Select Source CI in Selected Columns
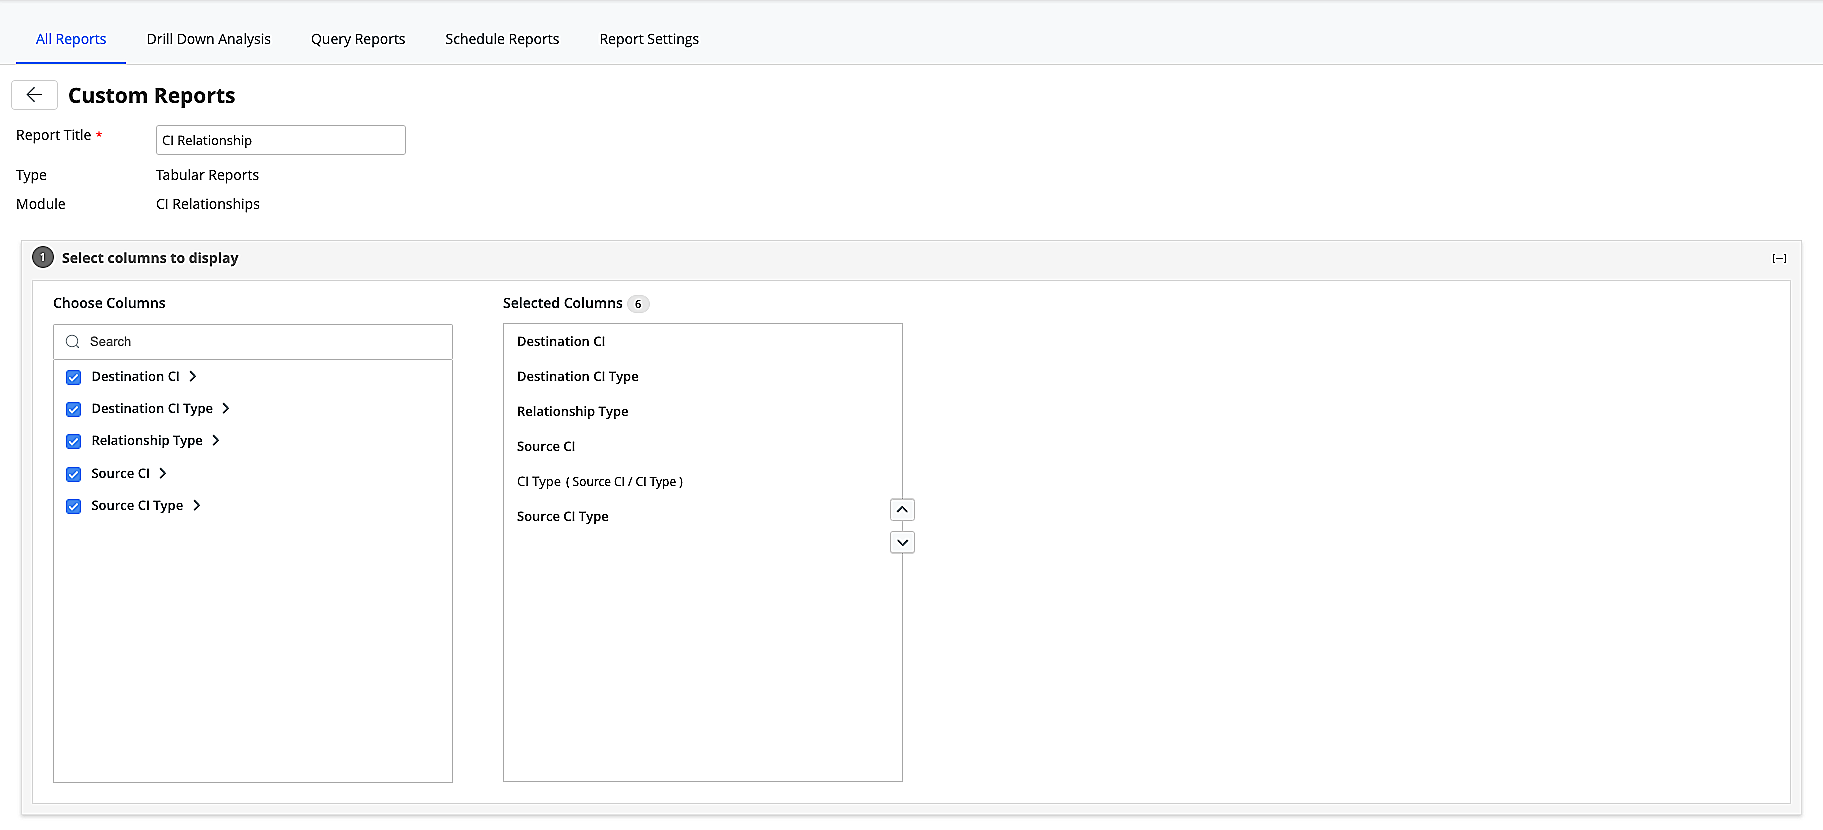Screen dimensions: 1823x830 pos(546,446)
